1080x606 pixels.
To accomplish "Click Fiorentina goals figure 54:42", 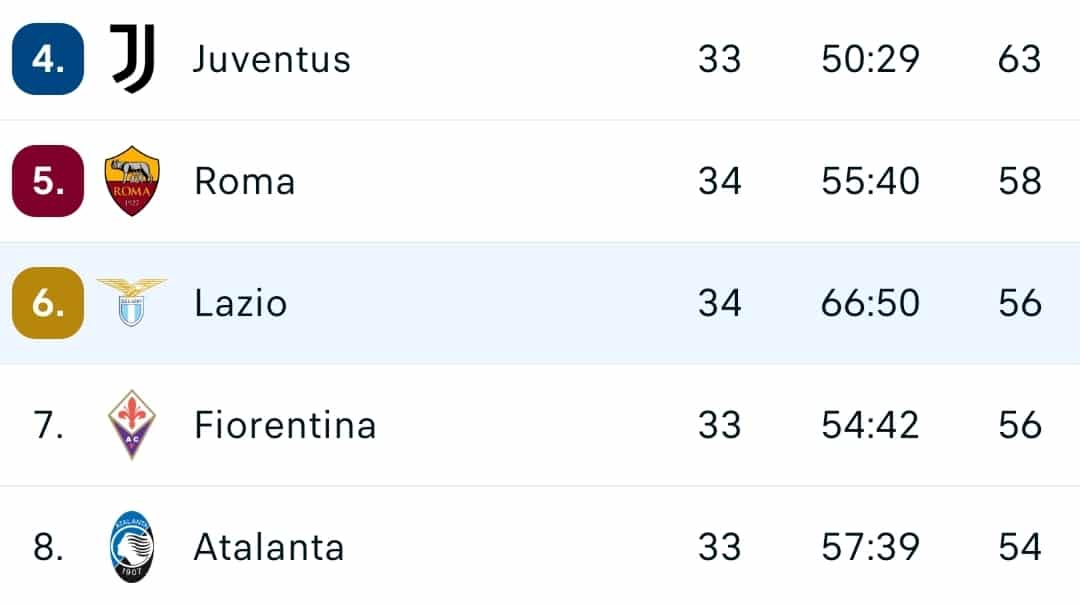I will click(x=870, y=425).
